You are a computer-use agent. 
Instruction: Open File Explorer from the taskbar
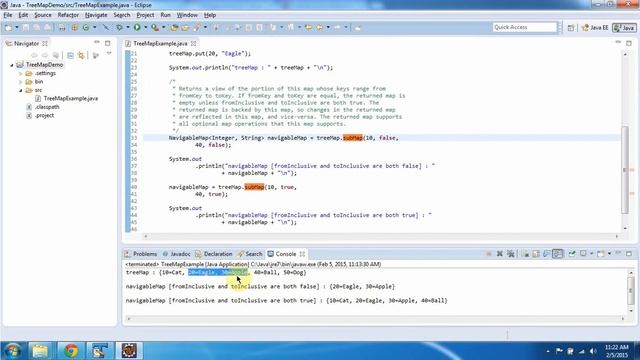[x=40, y=351]
